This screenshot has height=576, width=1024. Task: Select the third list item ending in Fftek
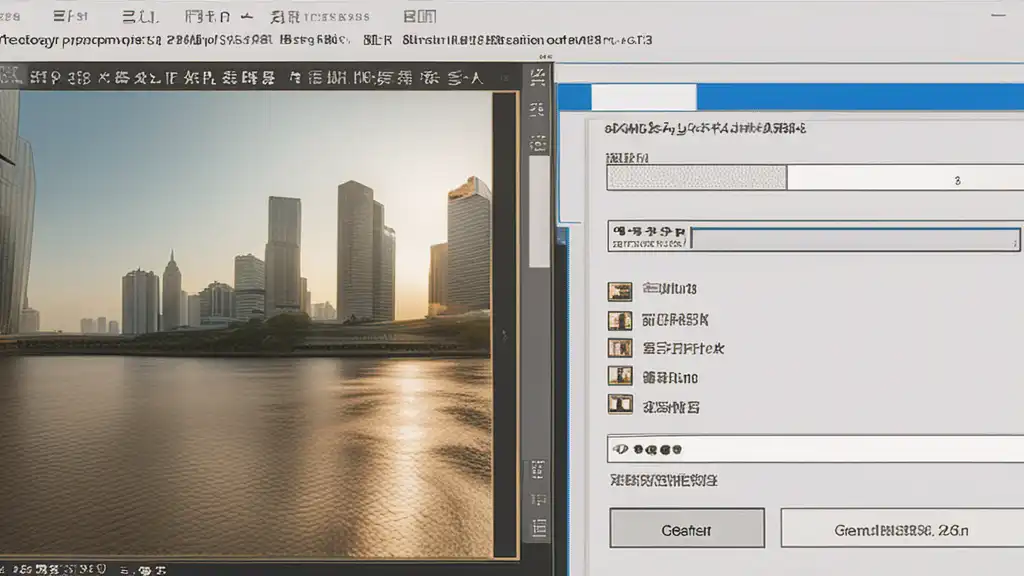(683, 349)
